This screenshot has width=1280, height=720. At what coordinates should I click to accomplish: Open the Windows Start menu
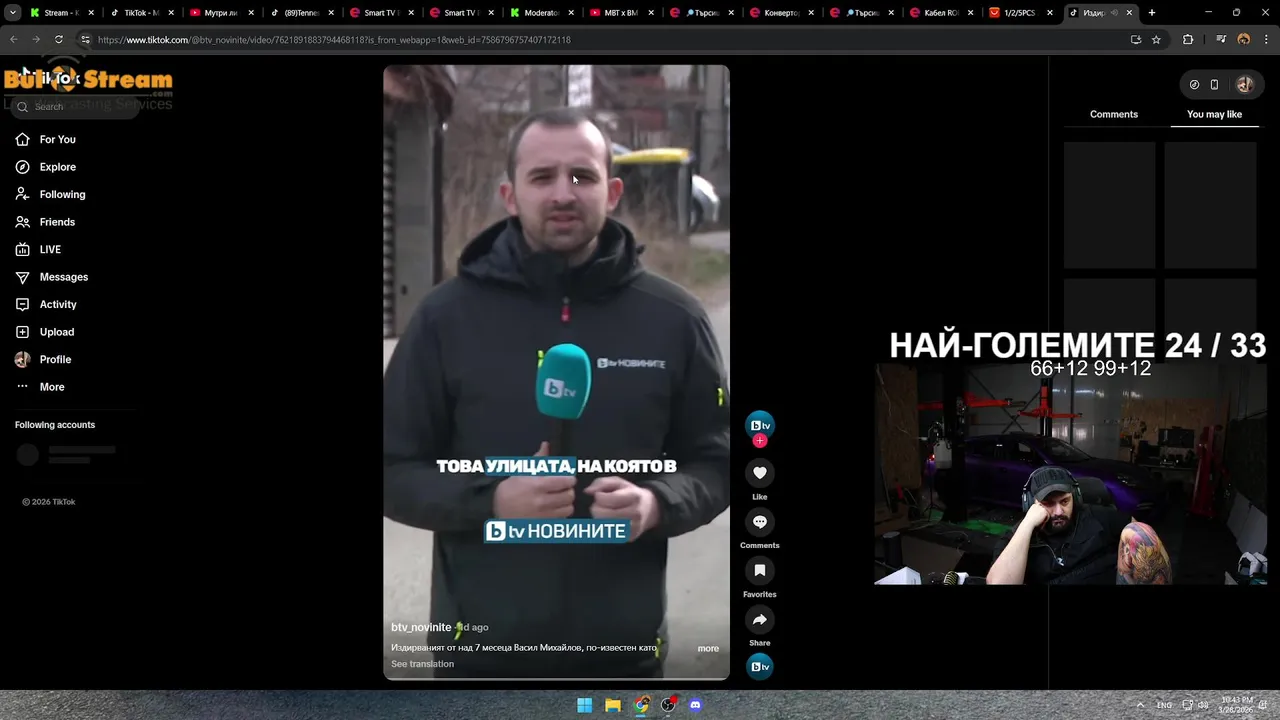[585, 705]
